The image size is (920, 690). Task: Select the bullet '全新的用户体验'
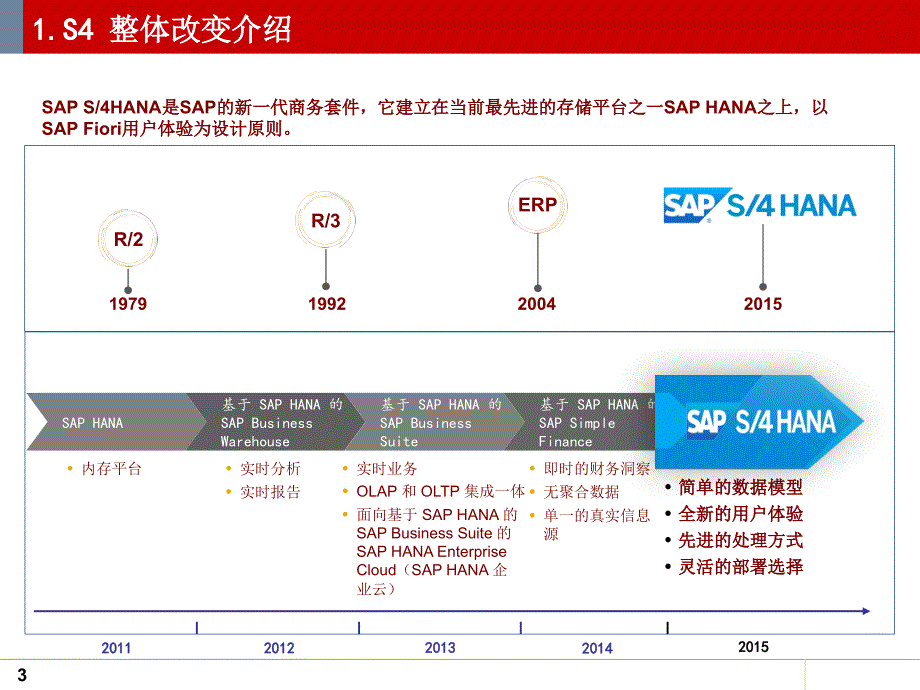click(x=740, y=514)
